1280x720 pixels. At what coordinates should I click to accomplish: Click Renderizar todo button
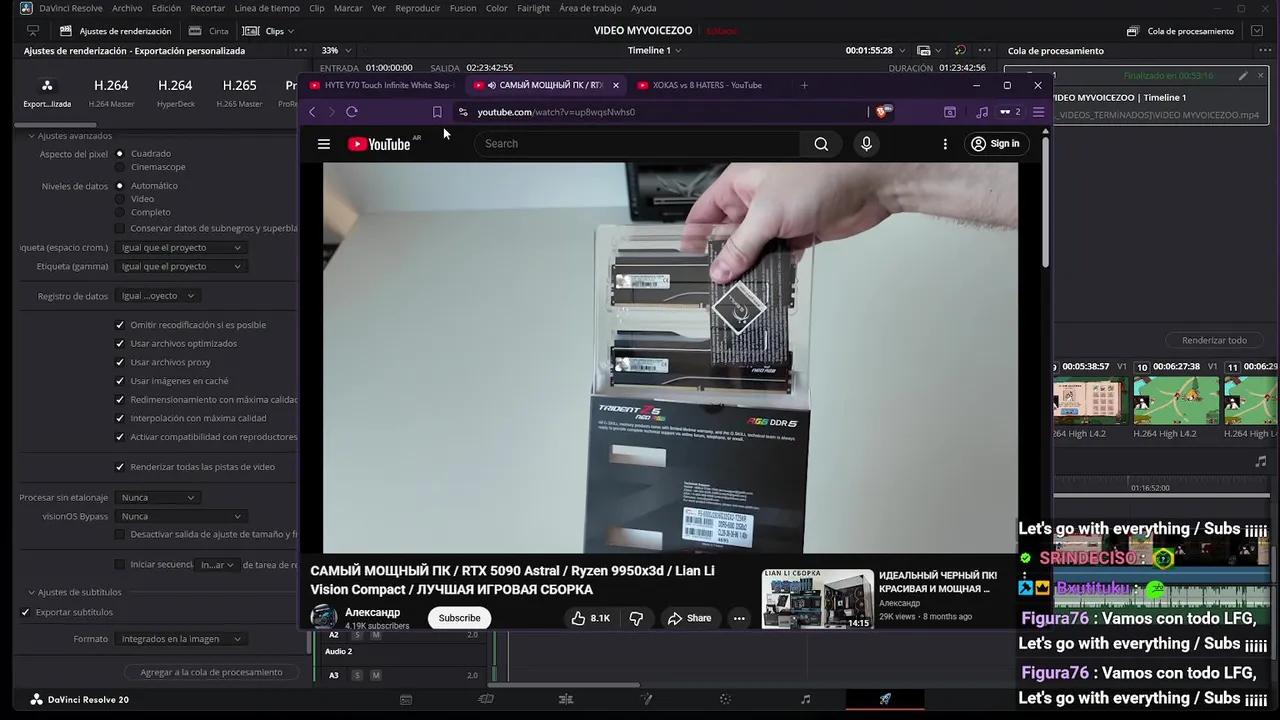(x=1214, y=340)
